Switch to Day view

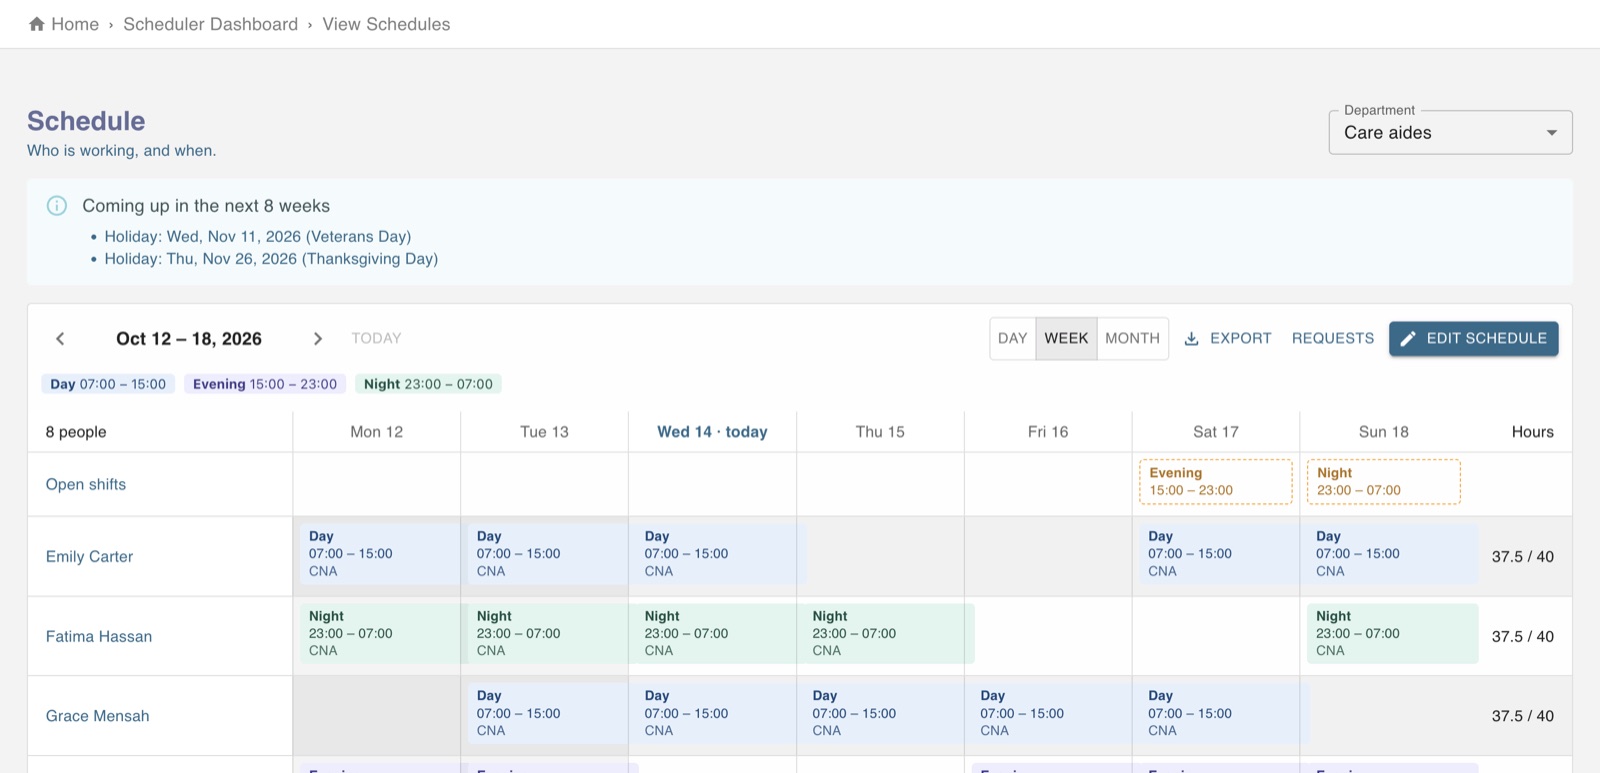tap(1013, 339)
